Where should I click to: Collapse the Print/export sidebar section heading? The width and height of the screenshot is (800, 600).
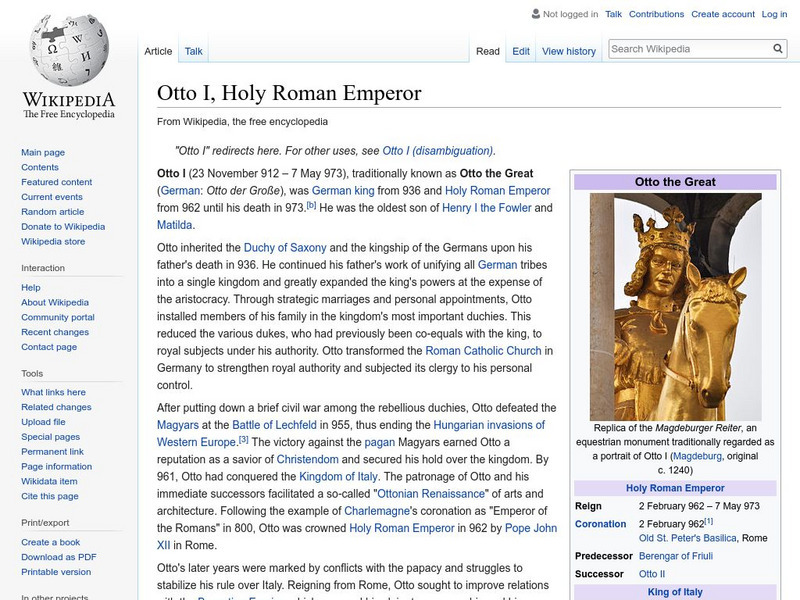45,522
